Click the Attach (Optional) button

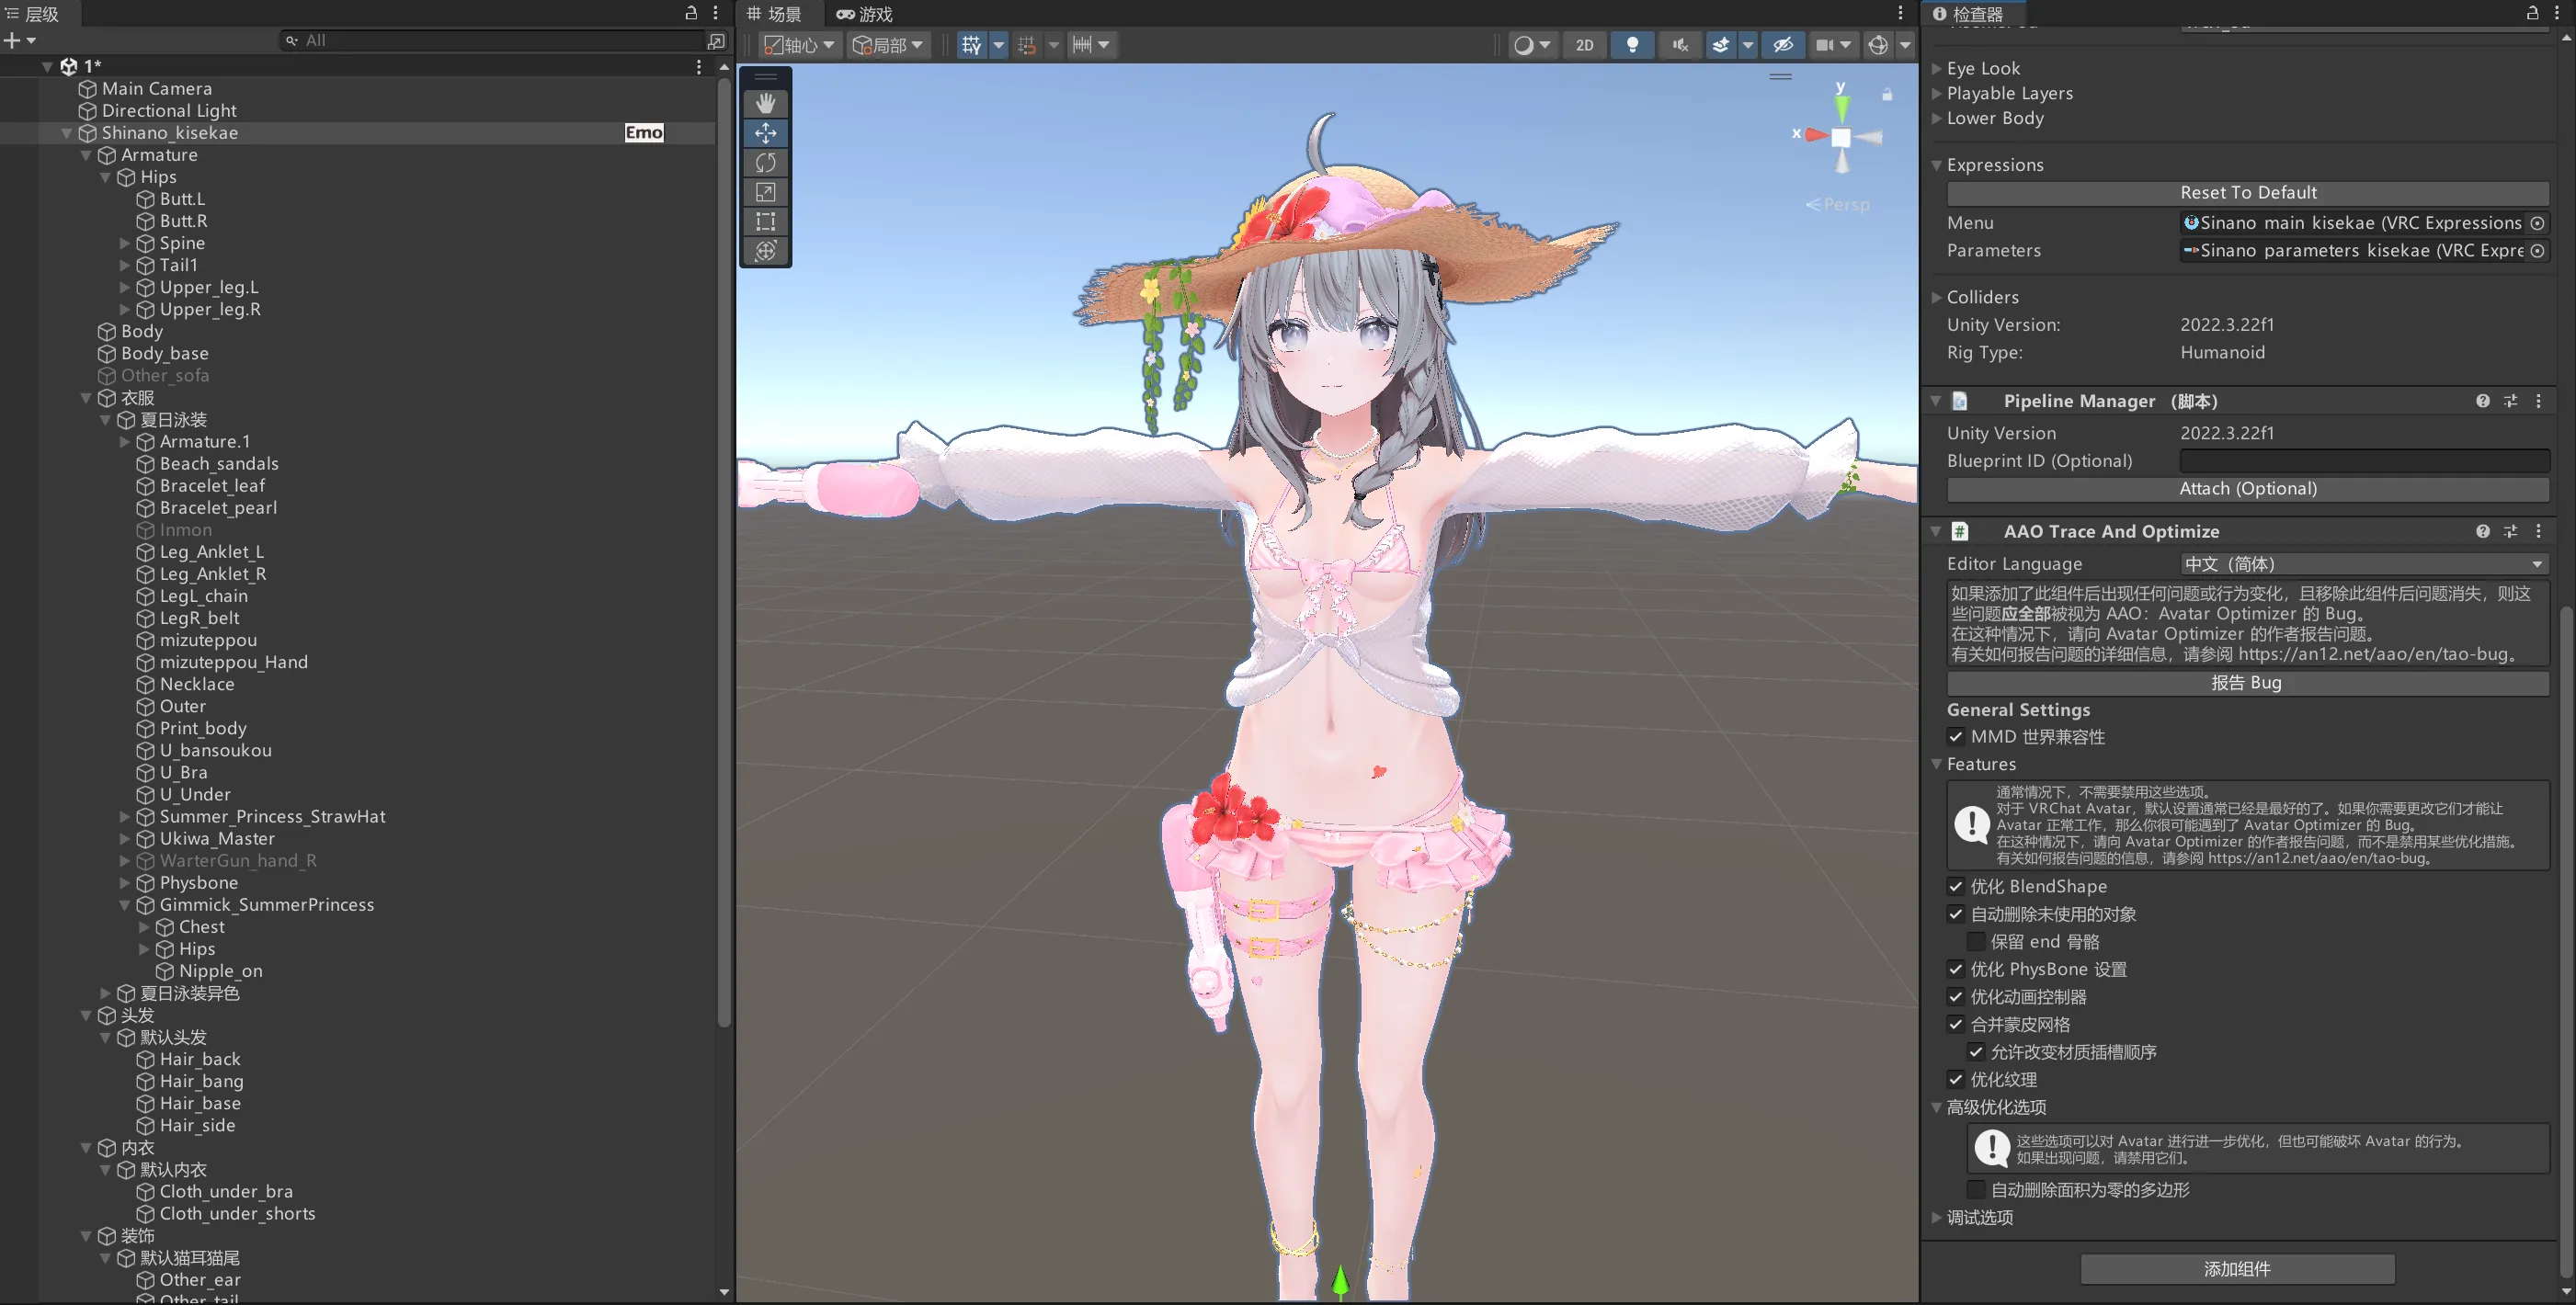tap(2247, 488)
